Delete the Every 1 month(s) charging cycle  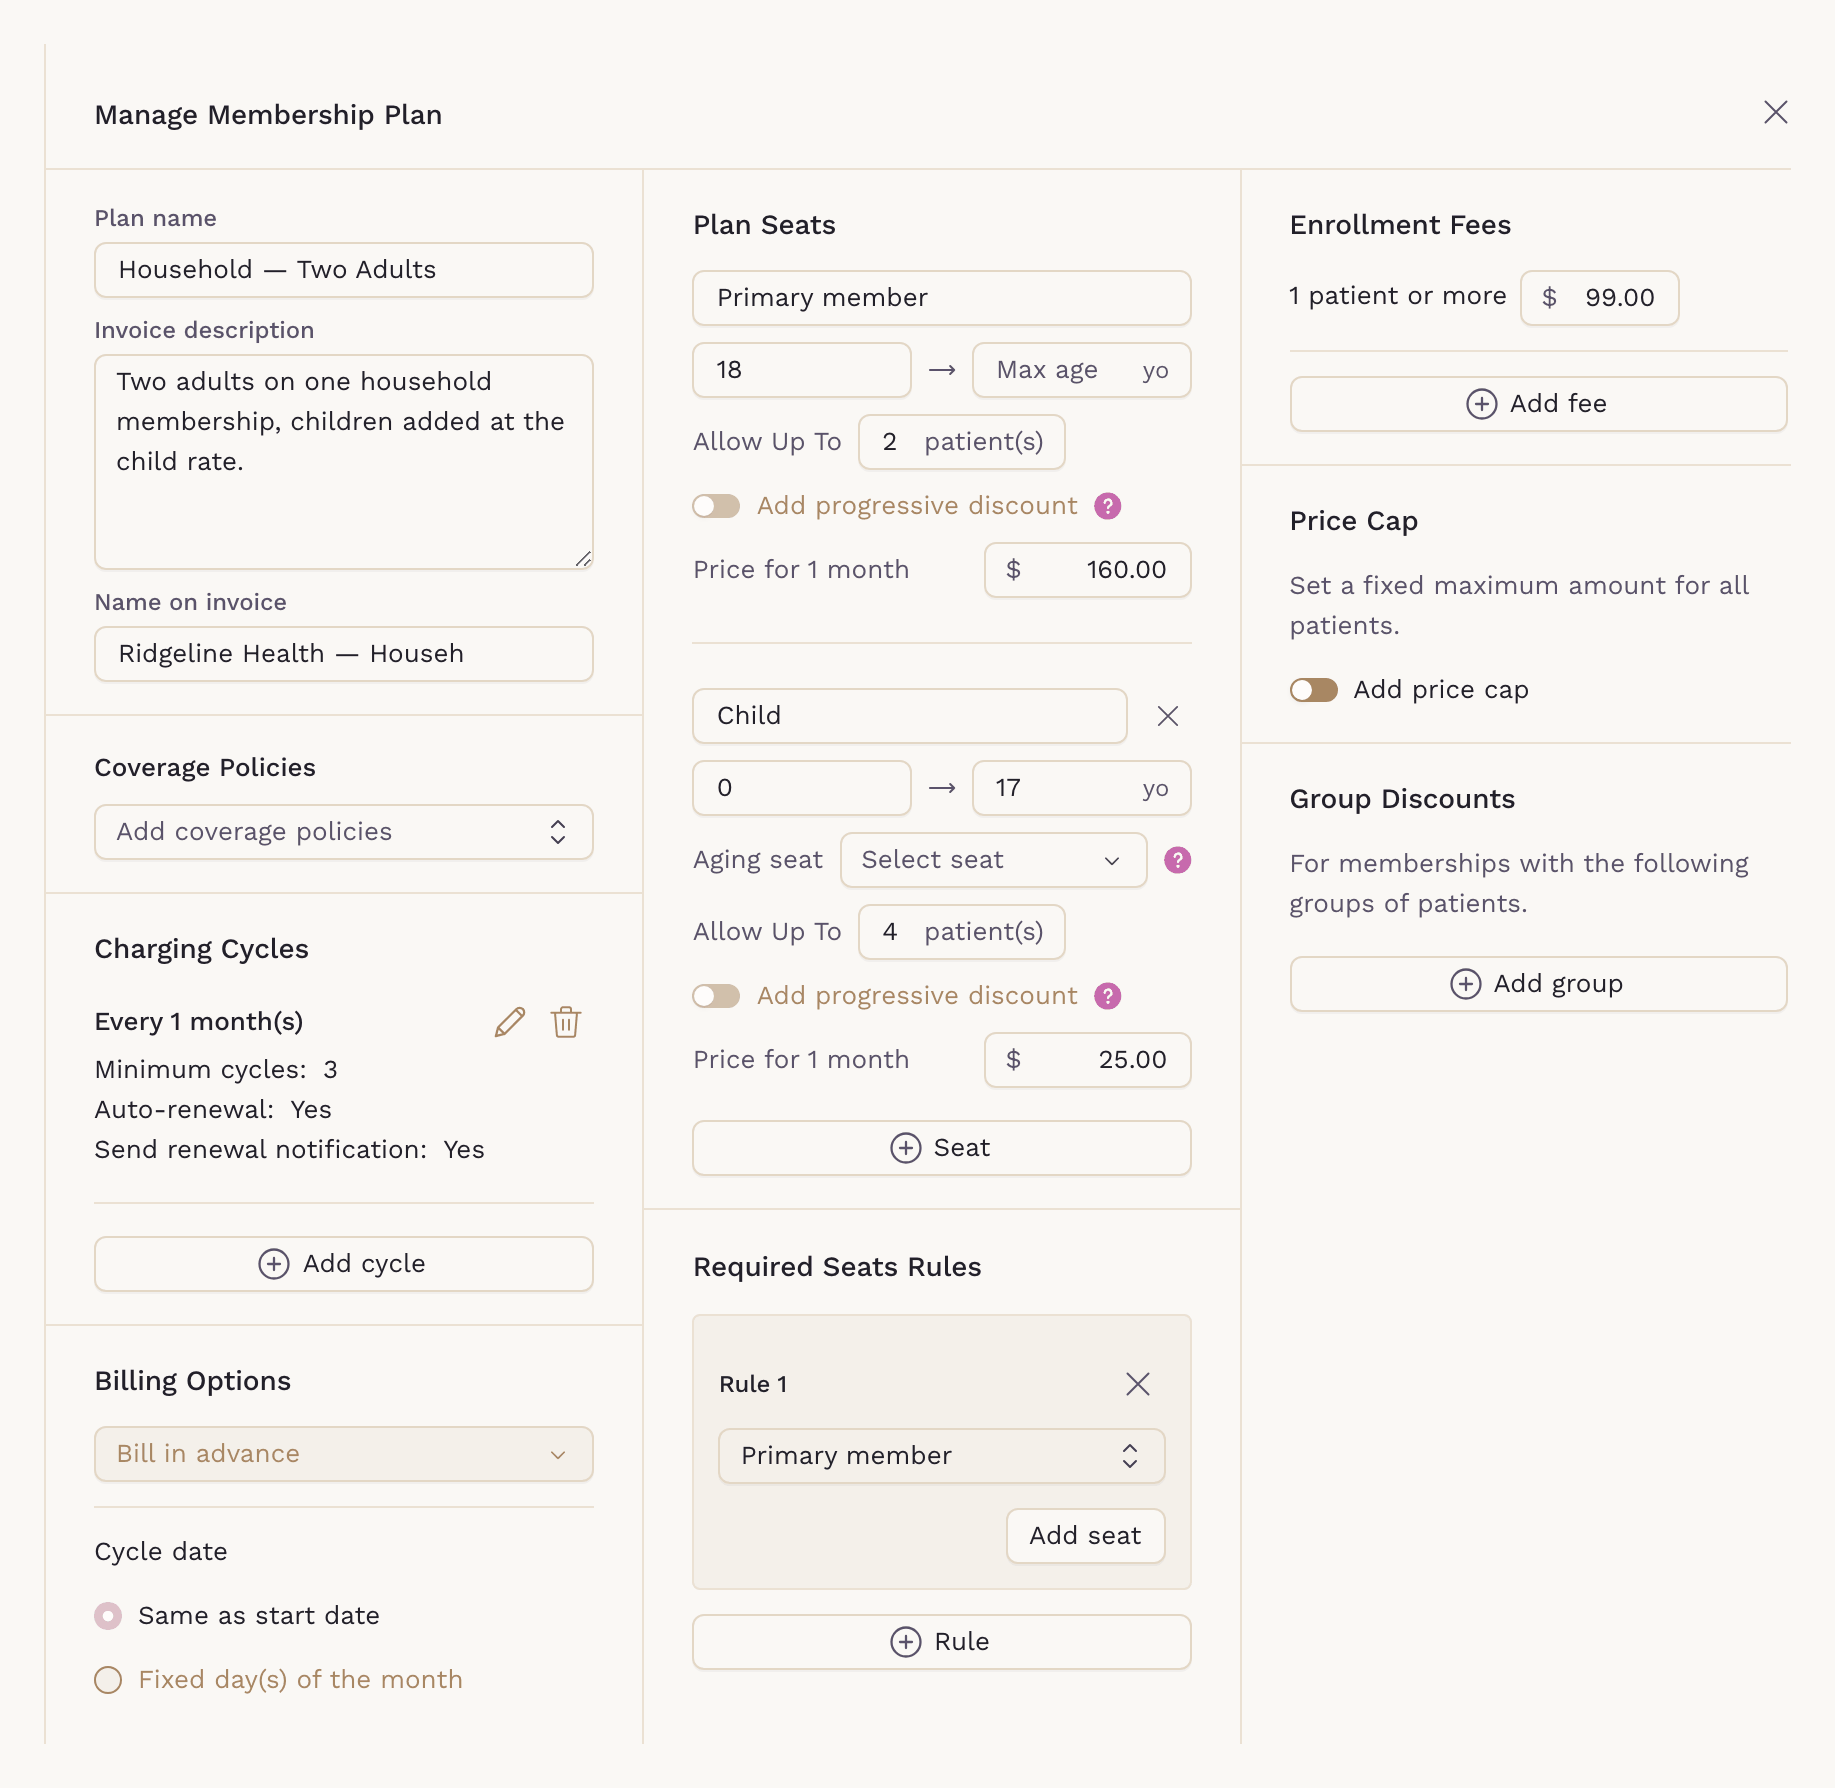point(566,1022)
